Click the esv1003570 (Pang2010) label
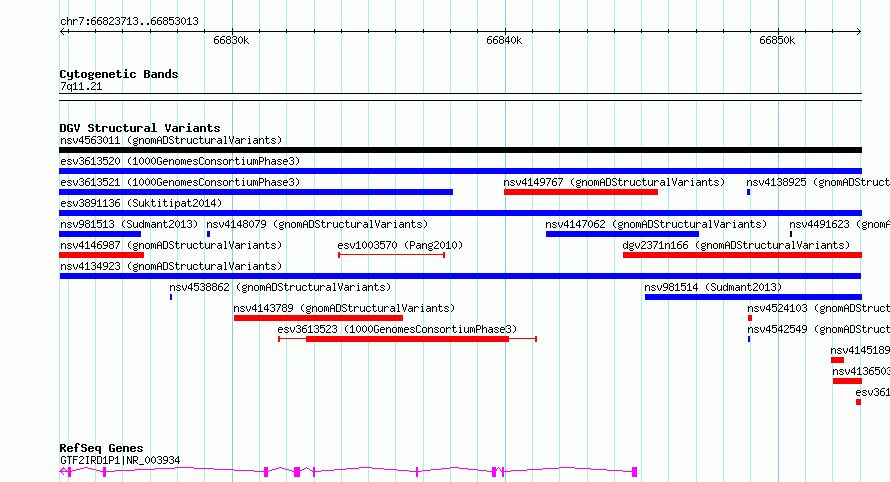Image resolution: width=890 pixels, height=482 pixels. click(400, 245)
